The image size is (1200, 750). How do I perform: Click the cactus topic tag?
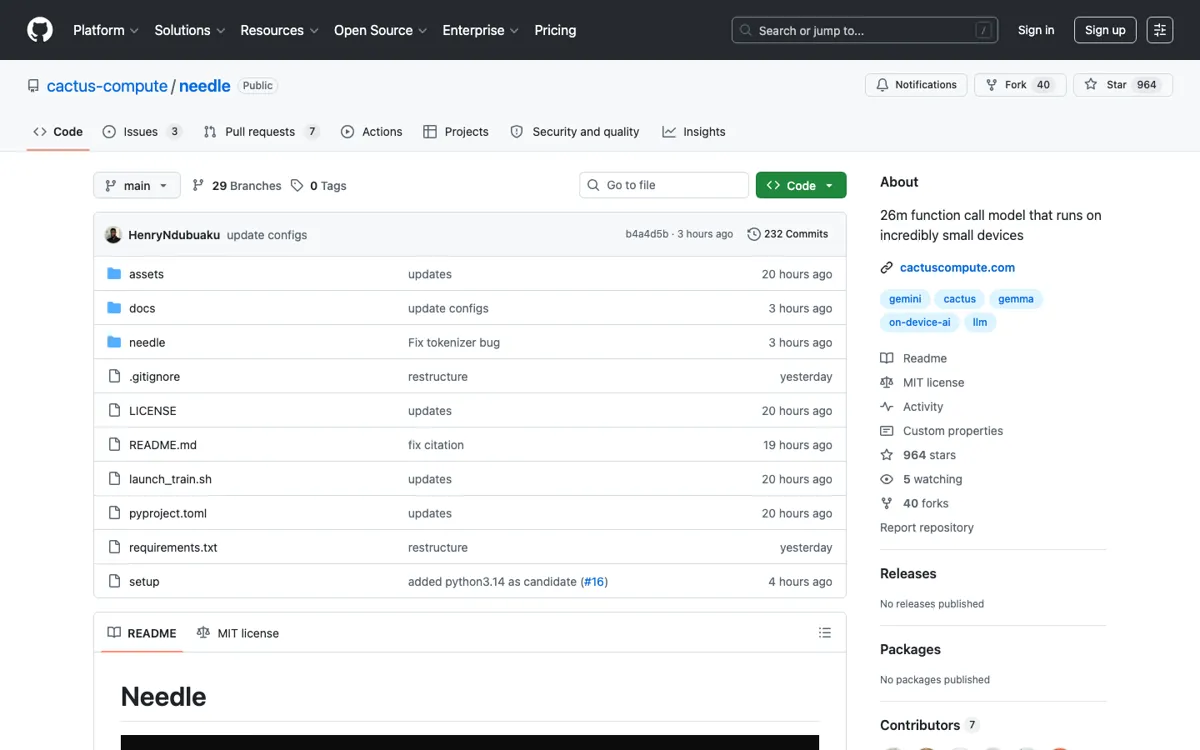point(959,299)
